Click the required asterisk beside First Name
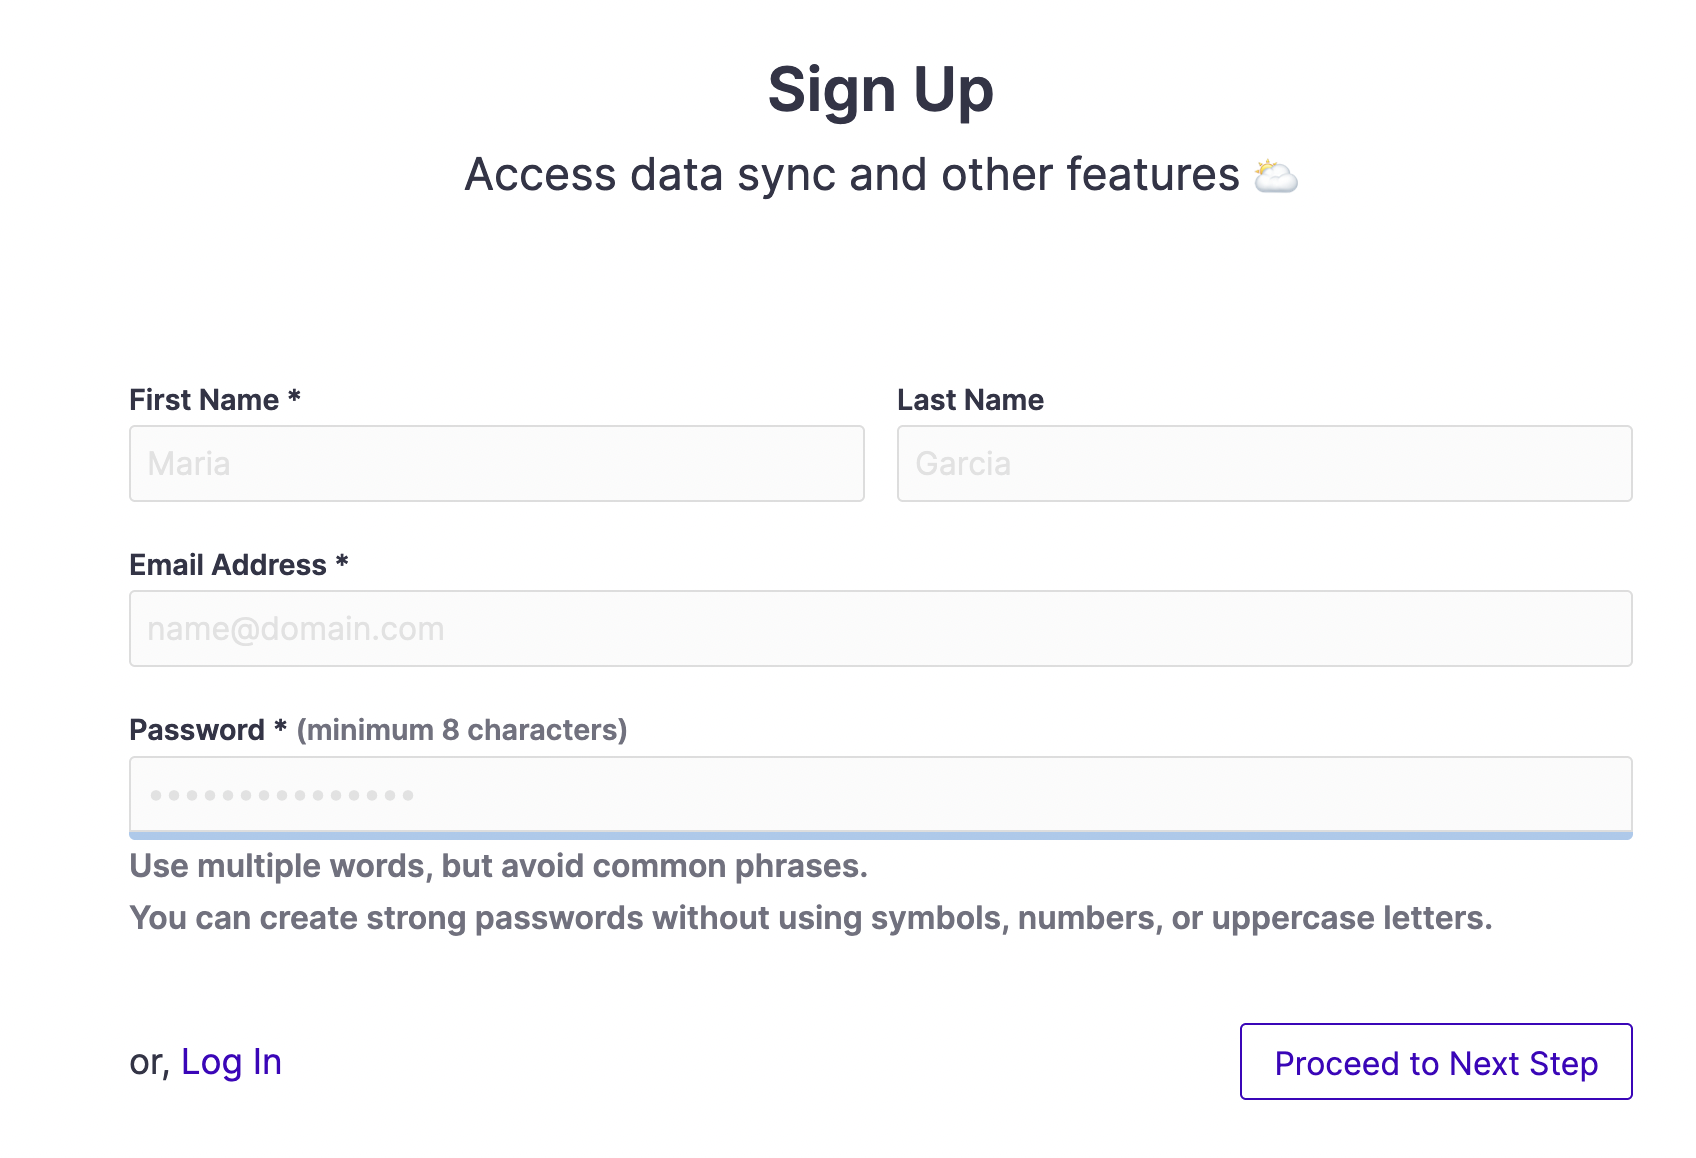 294,396
